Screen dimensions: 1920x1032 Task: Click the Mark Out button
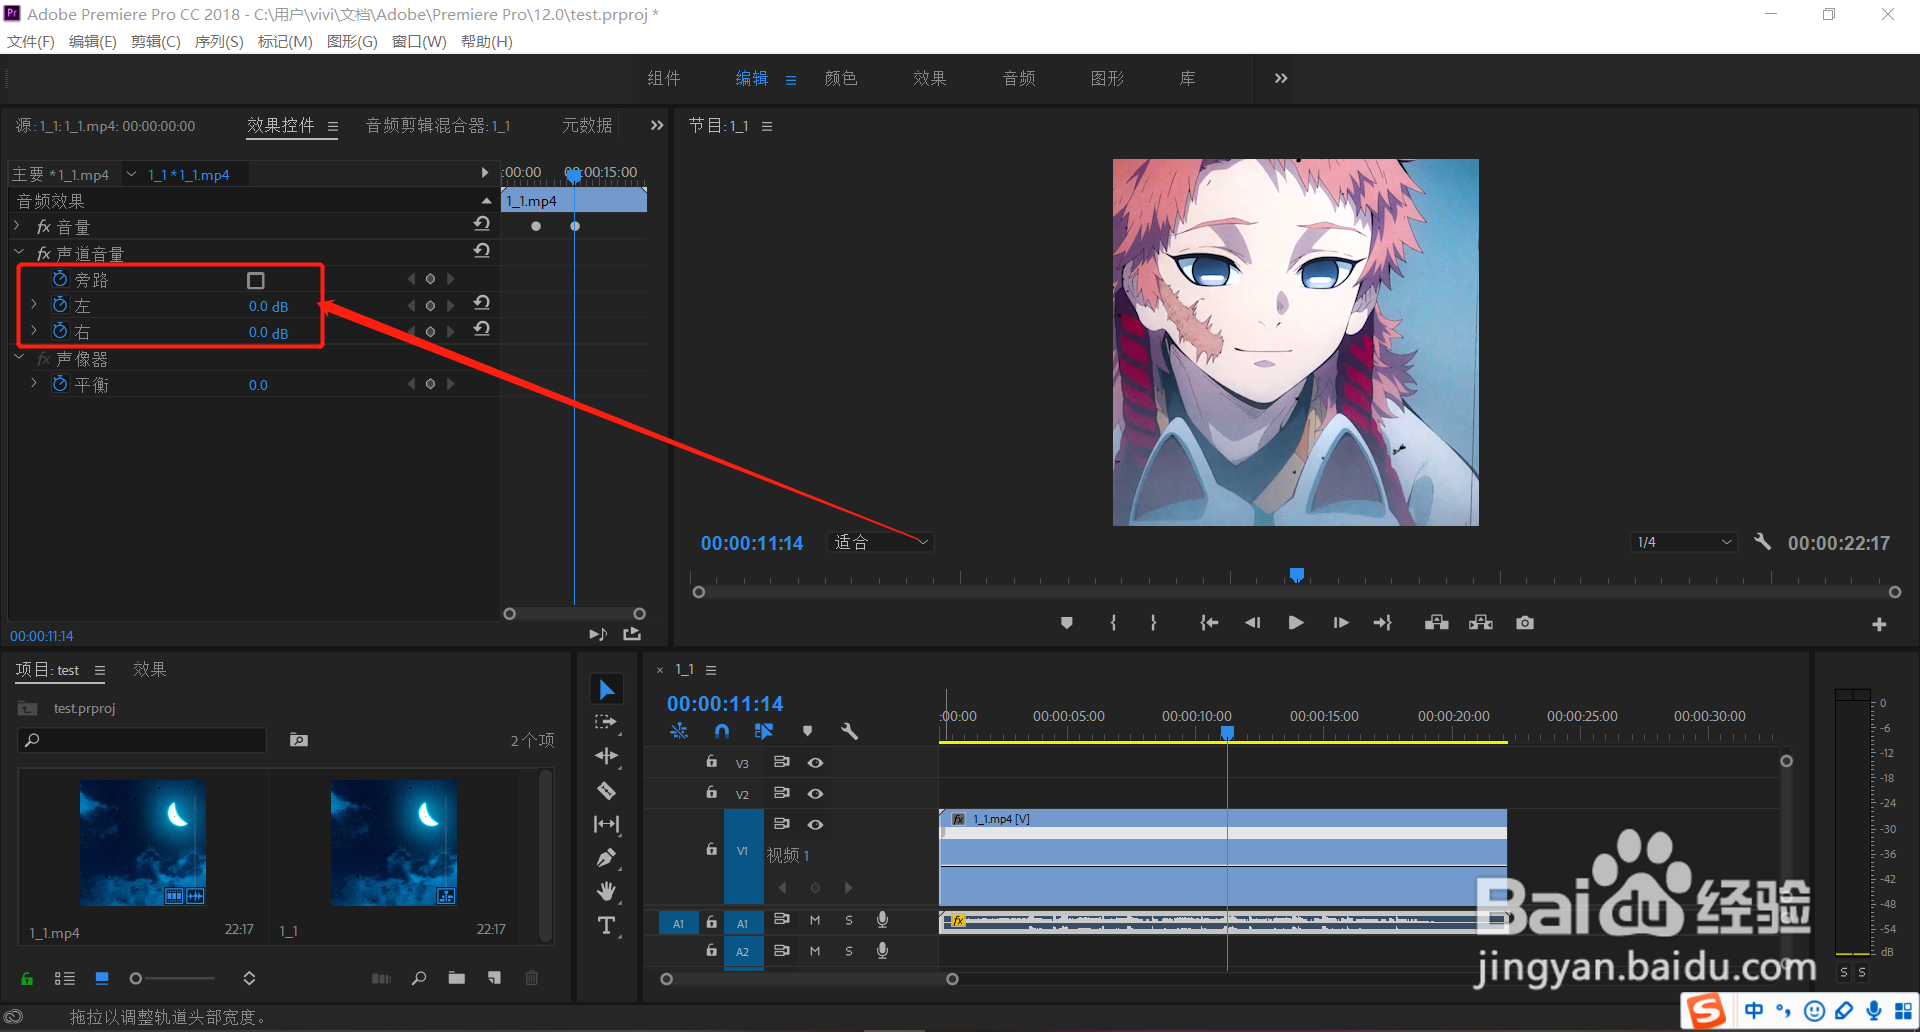[1153, 623]
